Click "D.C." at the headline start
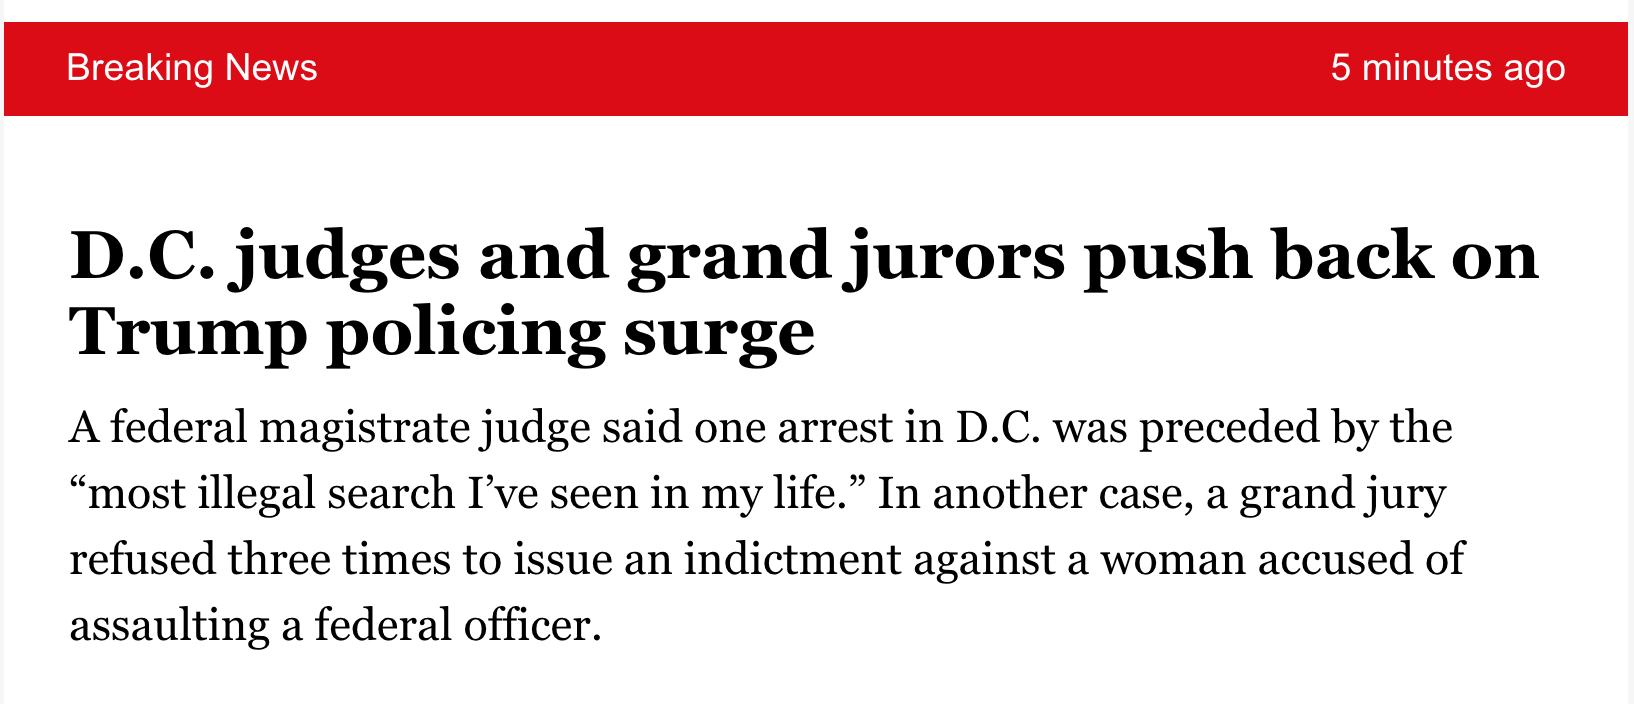 [x=142, y=257]
